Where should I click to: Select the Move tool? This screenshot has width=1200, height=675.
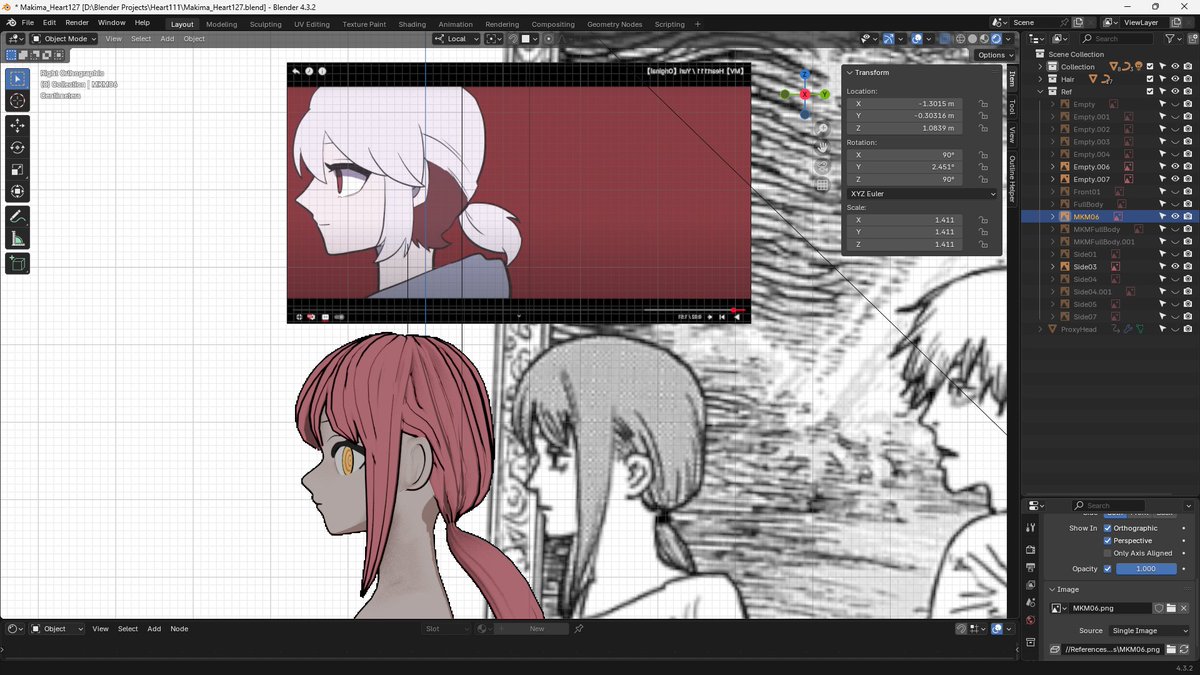(16, 125)
